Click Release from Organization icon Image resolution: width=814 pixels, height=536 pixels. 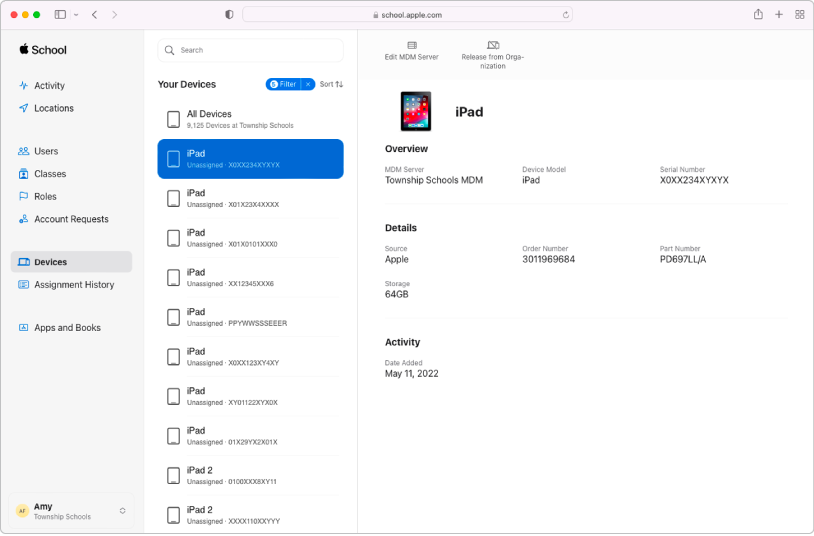coord(492,46)
